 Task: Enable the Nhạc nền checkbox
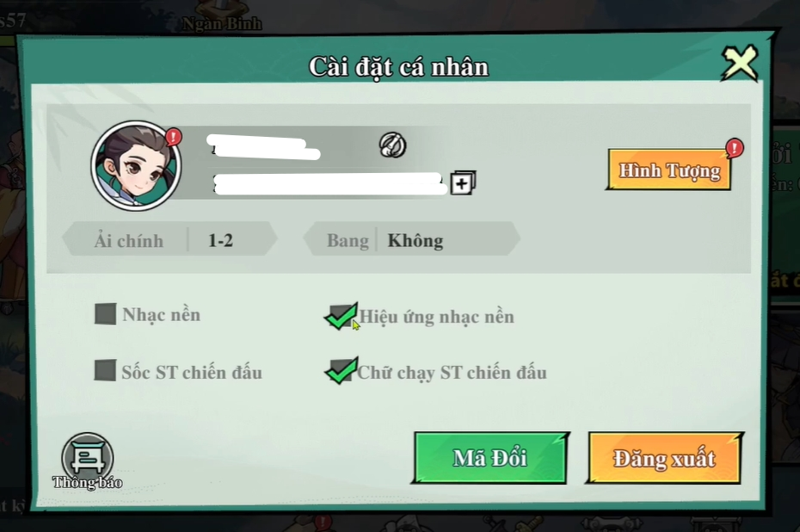(105, 314)
